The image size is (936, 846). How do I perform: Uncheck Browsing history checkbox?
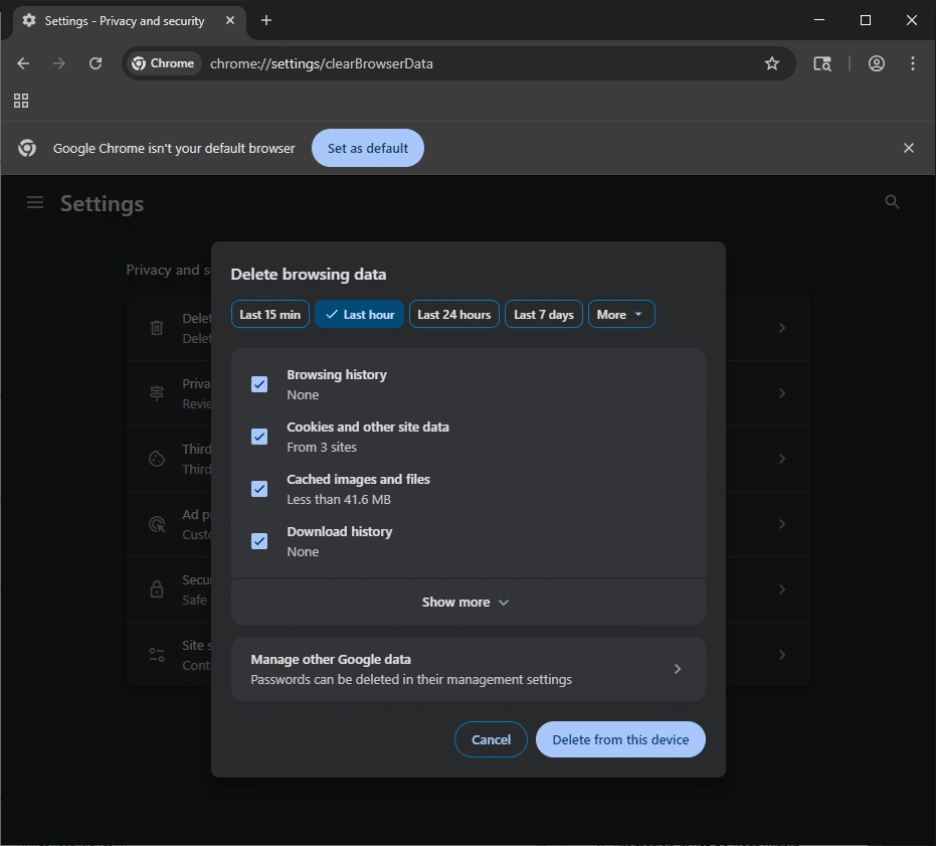tap(259, 384)
